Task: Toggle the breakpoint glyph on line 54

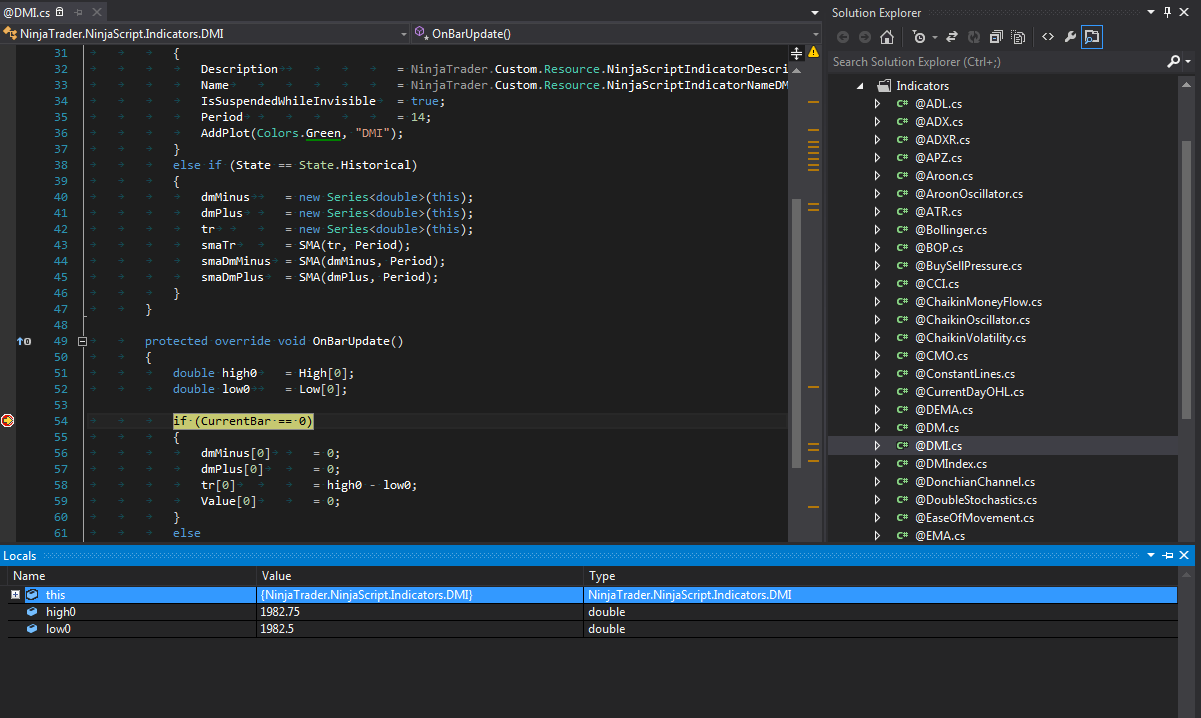Action: 8,420
